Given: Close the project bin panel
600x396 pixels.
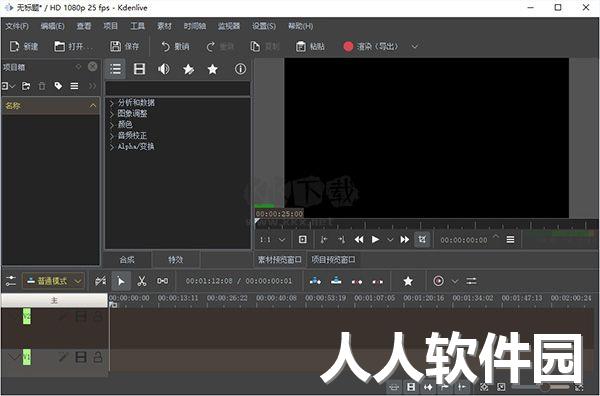Looking at the screenshot, I should (93, 67).
